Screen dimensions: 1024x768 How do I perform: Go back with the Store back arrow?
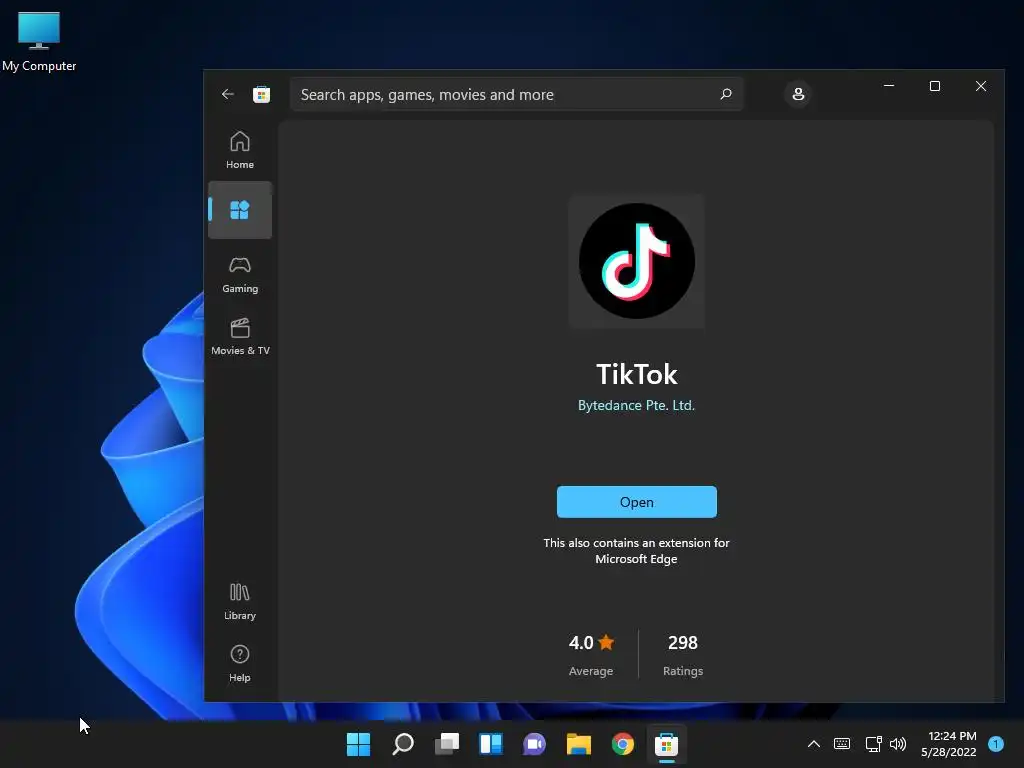tap(227, 94)
